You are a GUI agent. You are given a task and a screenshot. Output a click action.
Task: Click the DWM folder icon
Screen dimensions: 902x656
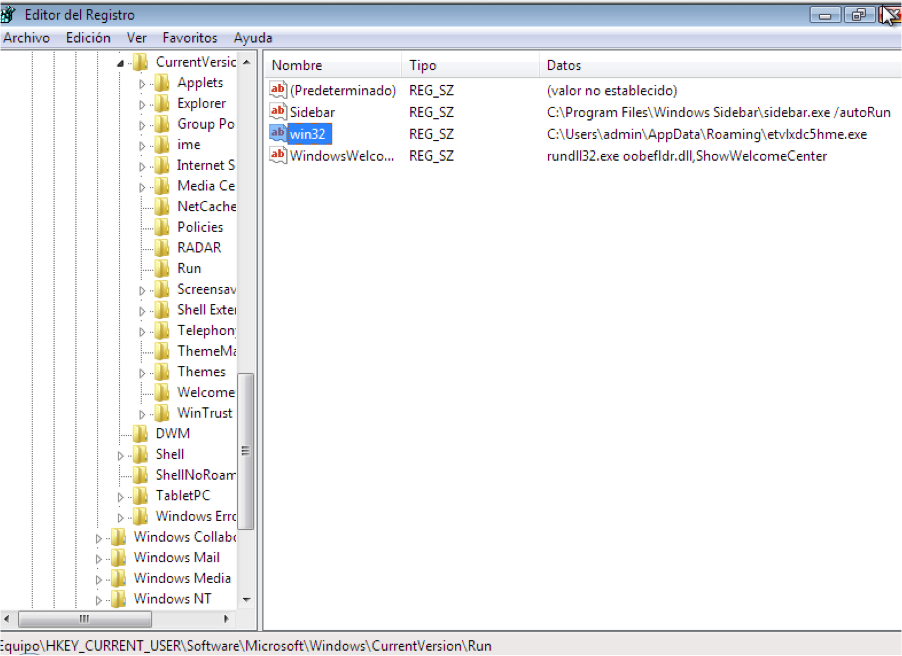(140, 434)
